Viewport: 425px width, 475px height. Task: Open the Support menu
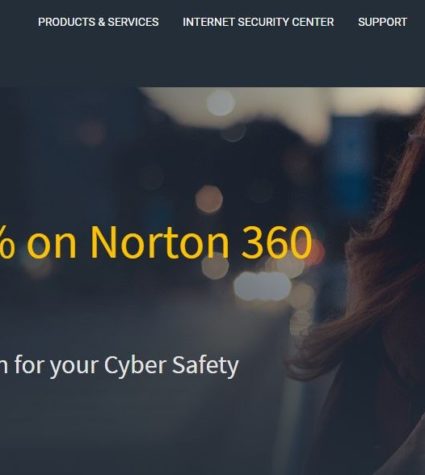tap(382, 22)
